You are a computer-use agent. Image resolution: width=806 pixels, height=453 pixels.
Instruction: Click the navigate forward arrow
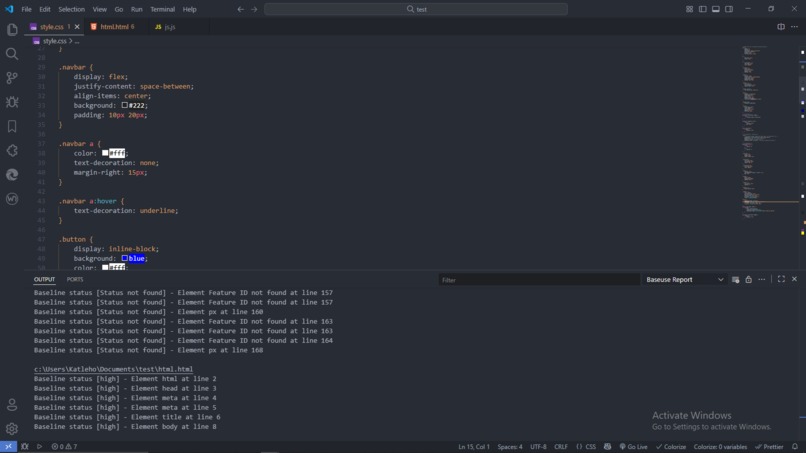click(x=254, y=9)
